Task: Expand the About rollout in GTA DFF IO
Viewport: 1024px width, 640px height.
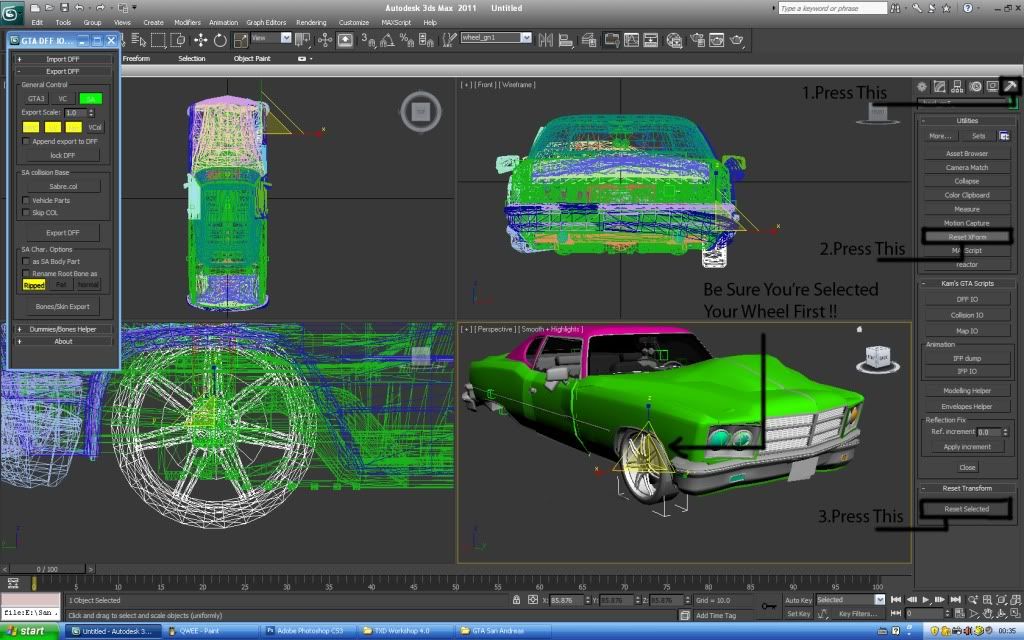Action: (63, 341)
